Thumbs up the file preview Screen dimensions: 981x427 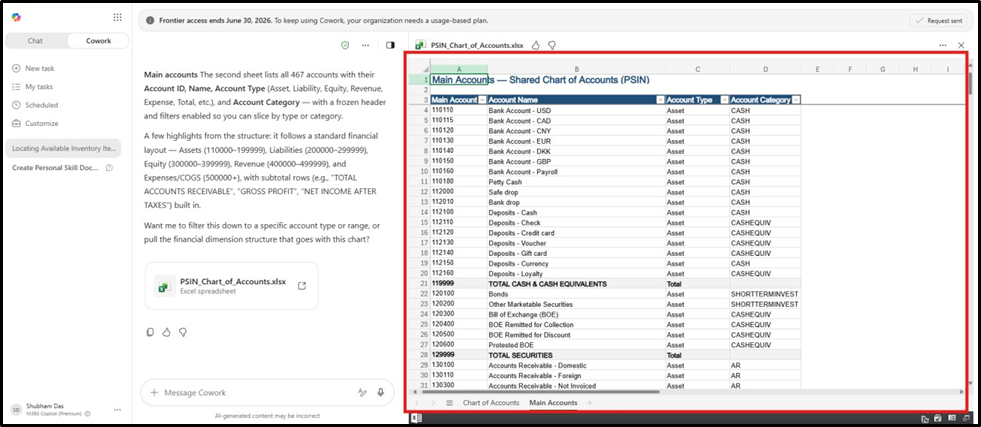(536, 45)
